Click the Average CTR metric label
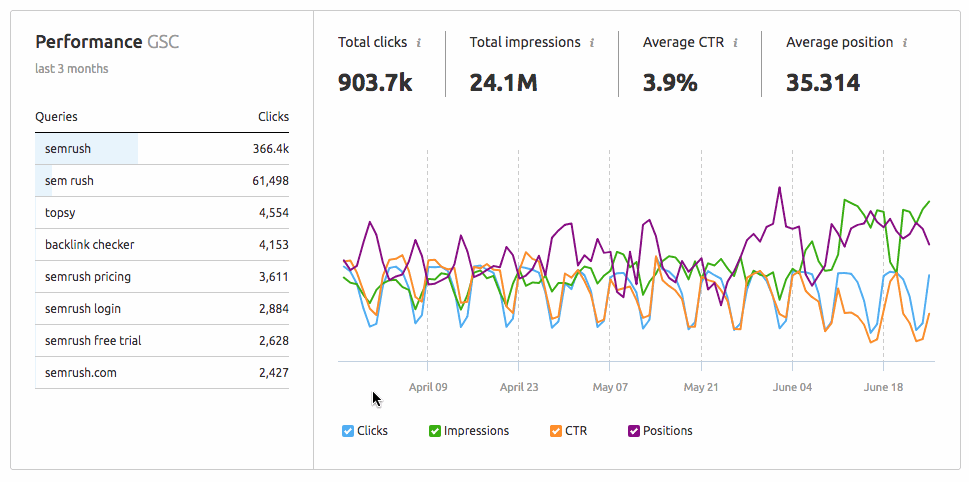The width and height of the screenshot is (969, 482). (683, 42)
